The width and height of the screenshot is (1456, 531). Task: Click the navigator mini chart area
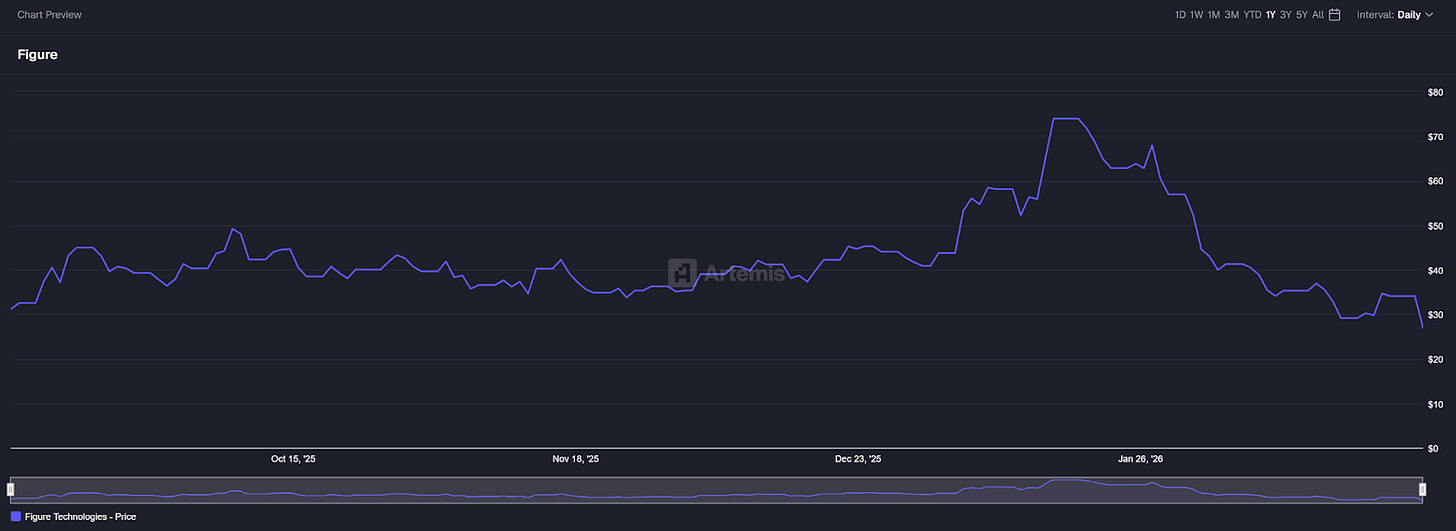(x=716, y=489)
